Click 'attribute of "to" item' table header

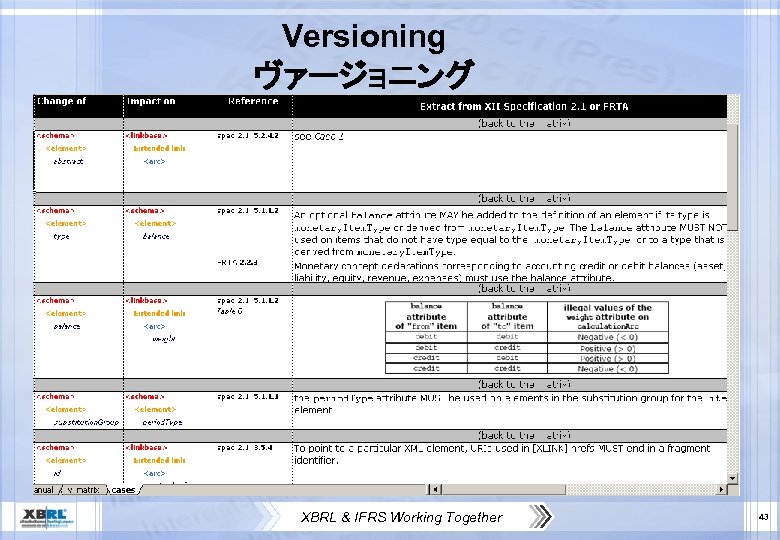click(507, 317)
